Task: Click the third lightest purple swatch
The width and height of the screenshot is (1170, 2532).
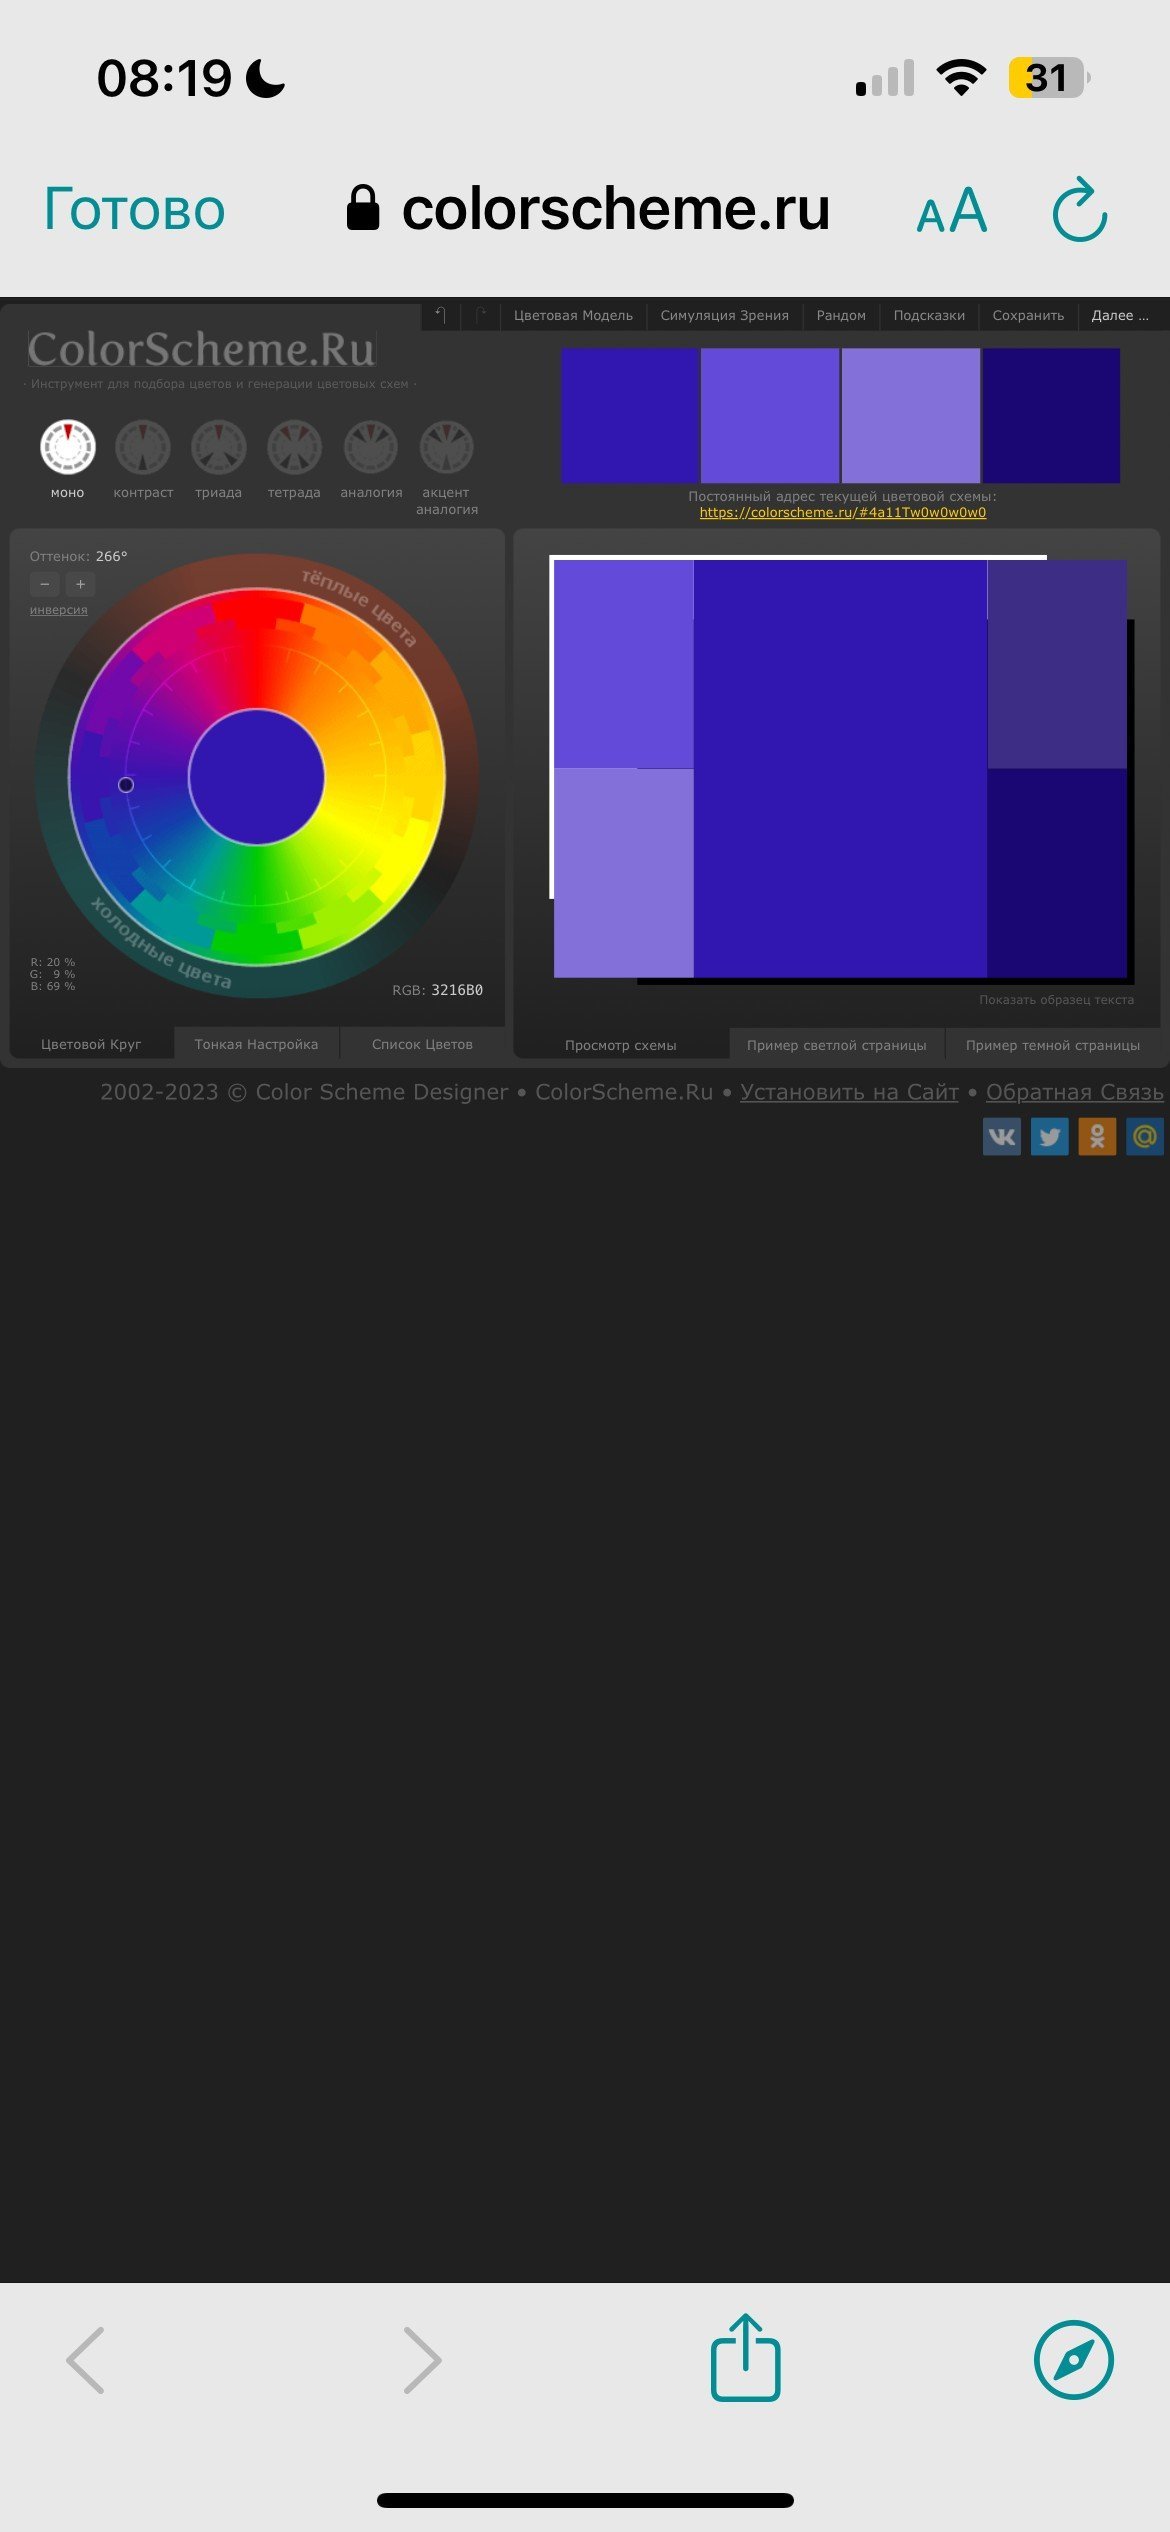Action: pyautogui.click(x=911, y=416)
